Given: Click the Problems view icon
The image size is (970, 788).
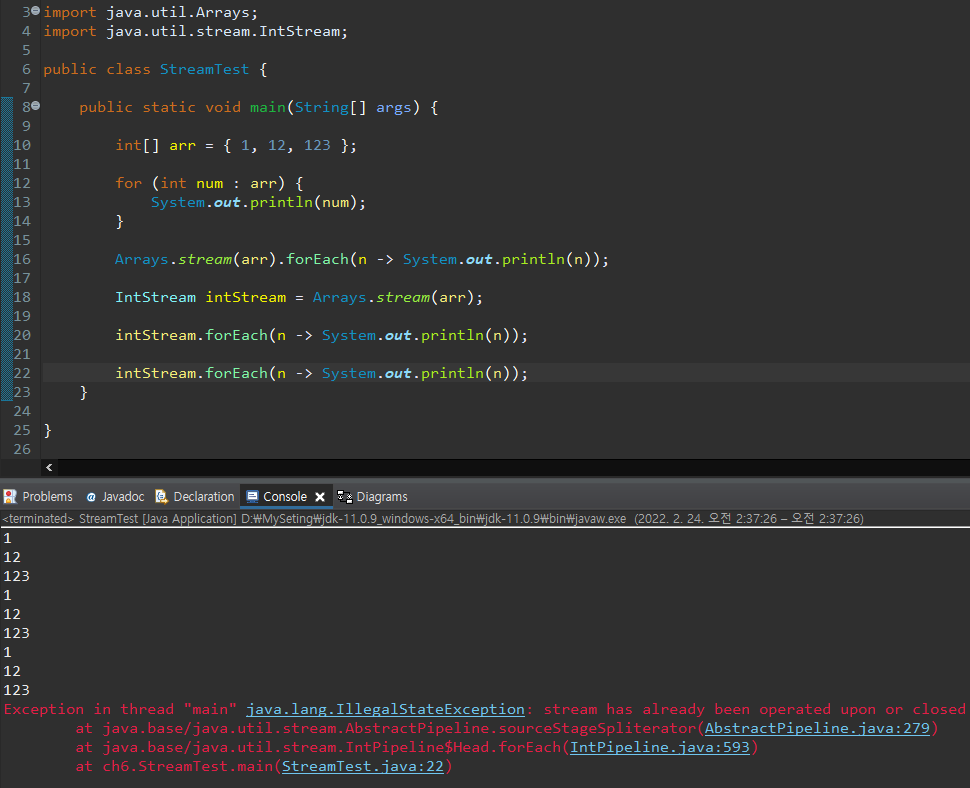Looking at the screenshot, I should point(12,496).
